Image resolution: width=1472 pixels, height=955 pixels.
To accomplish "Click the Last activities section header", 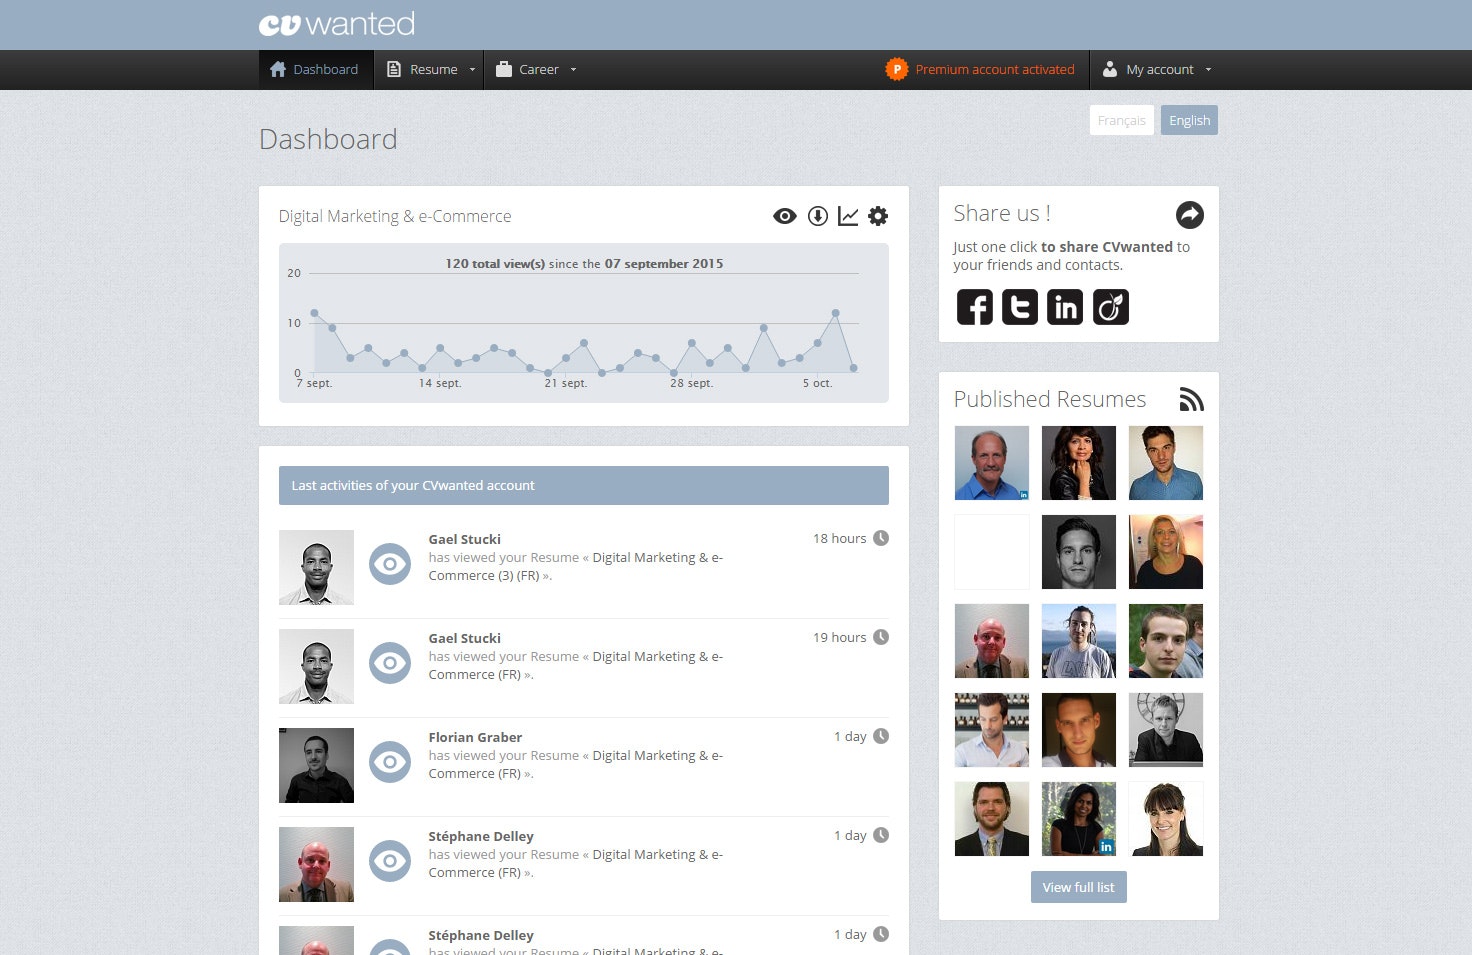I will coord(584,485).
